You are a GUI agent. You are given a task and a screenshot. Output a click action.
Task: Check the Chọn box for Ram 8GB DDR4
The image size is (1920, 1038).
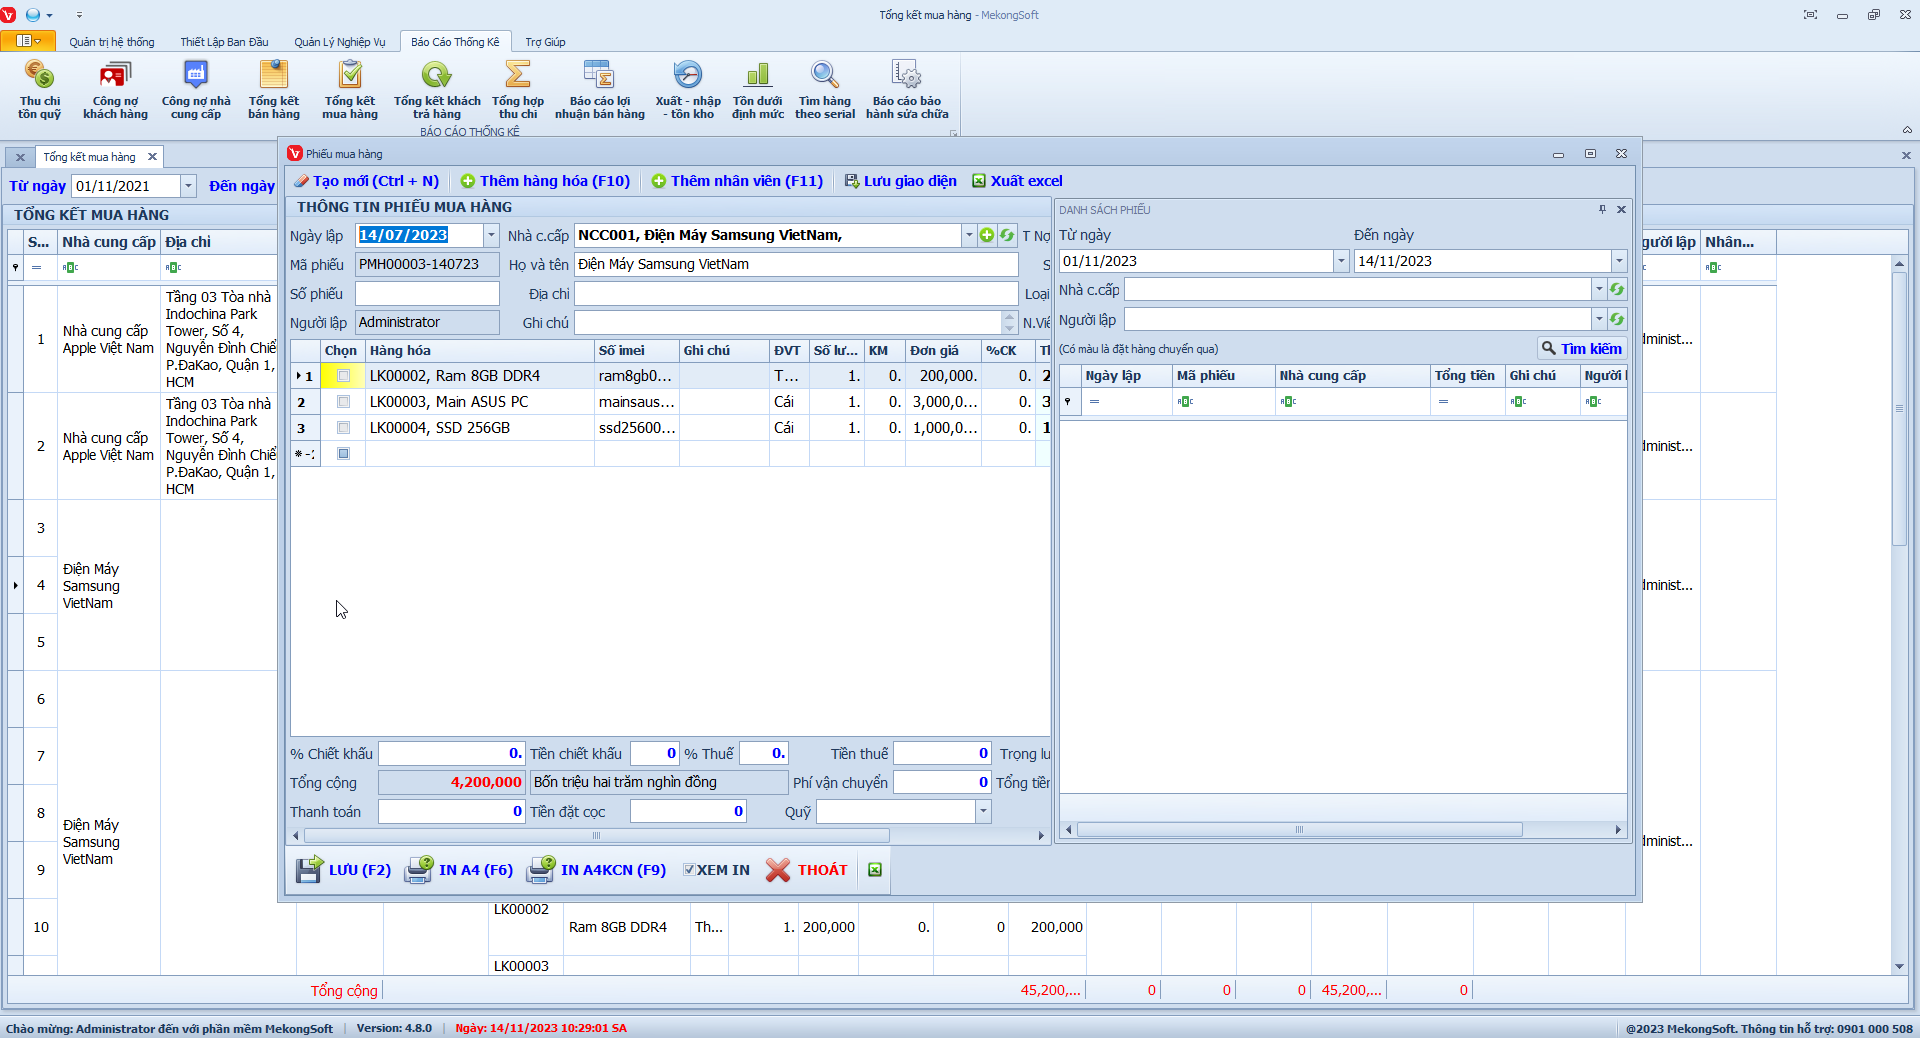coord(343,376)
